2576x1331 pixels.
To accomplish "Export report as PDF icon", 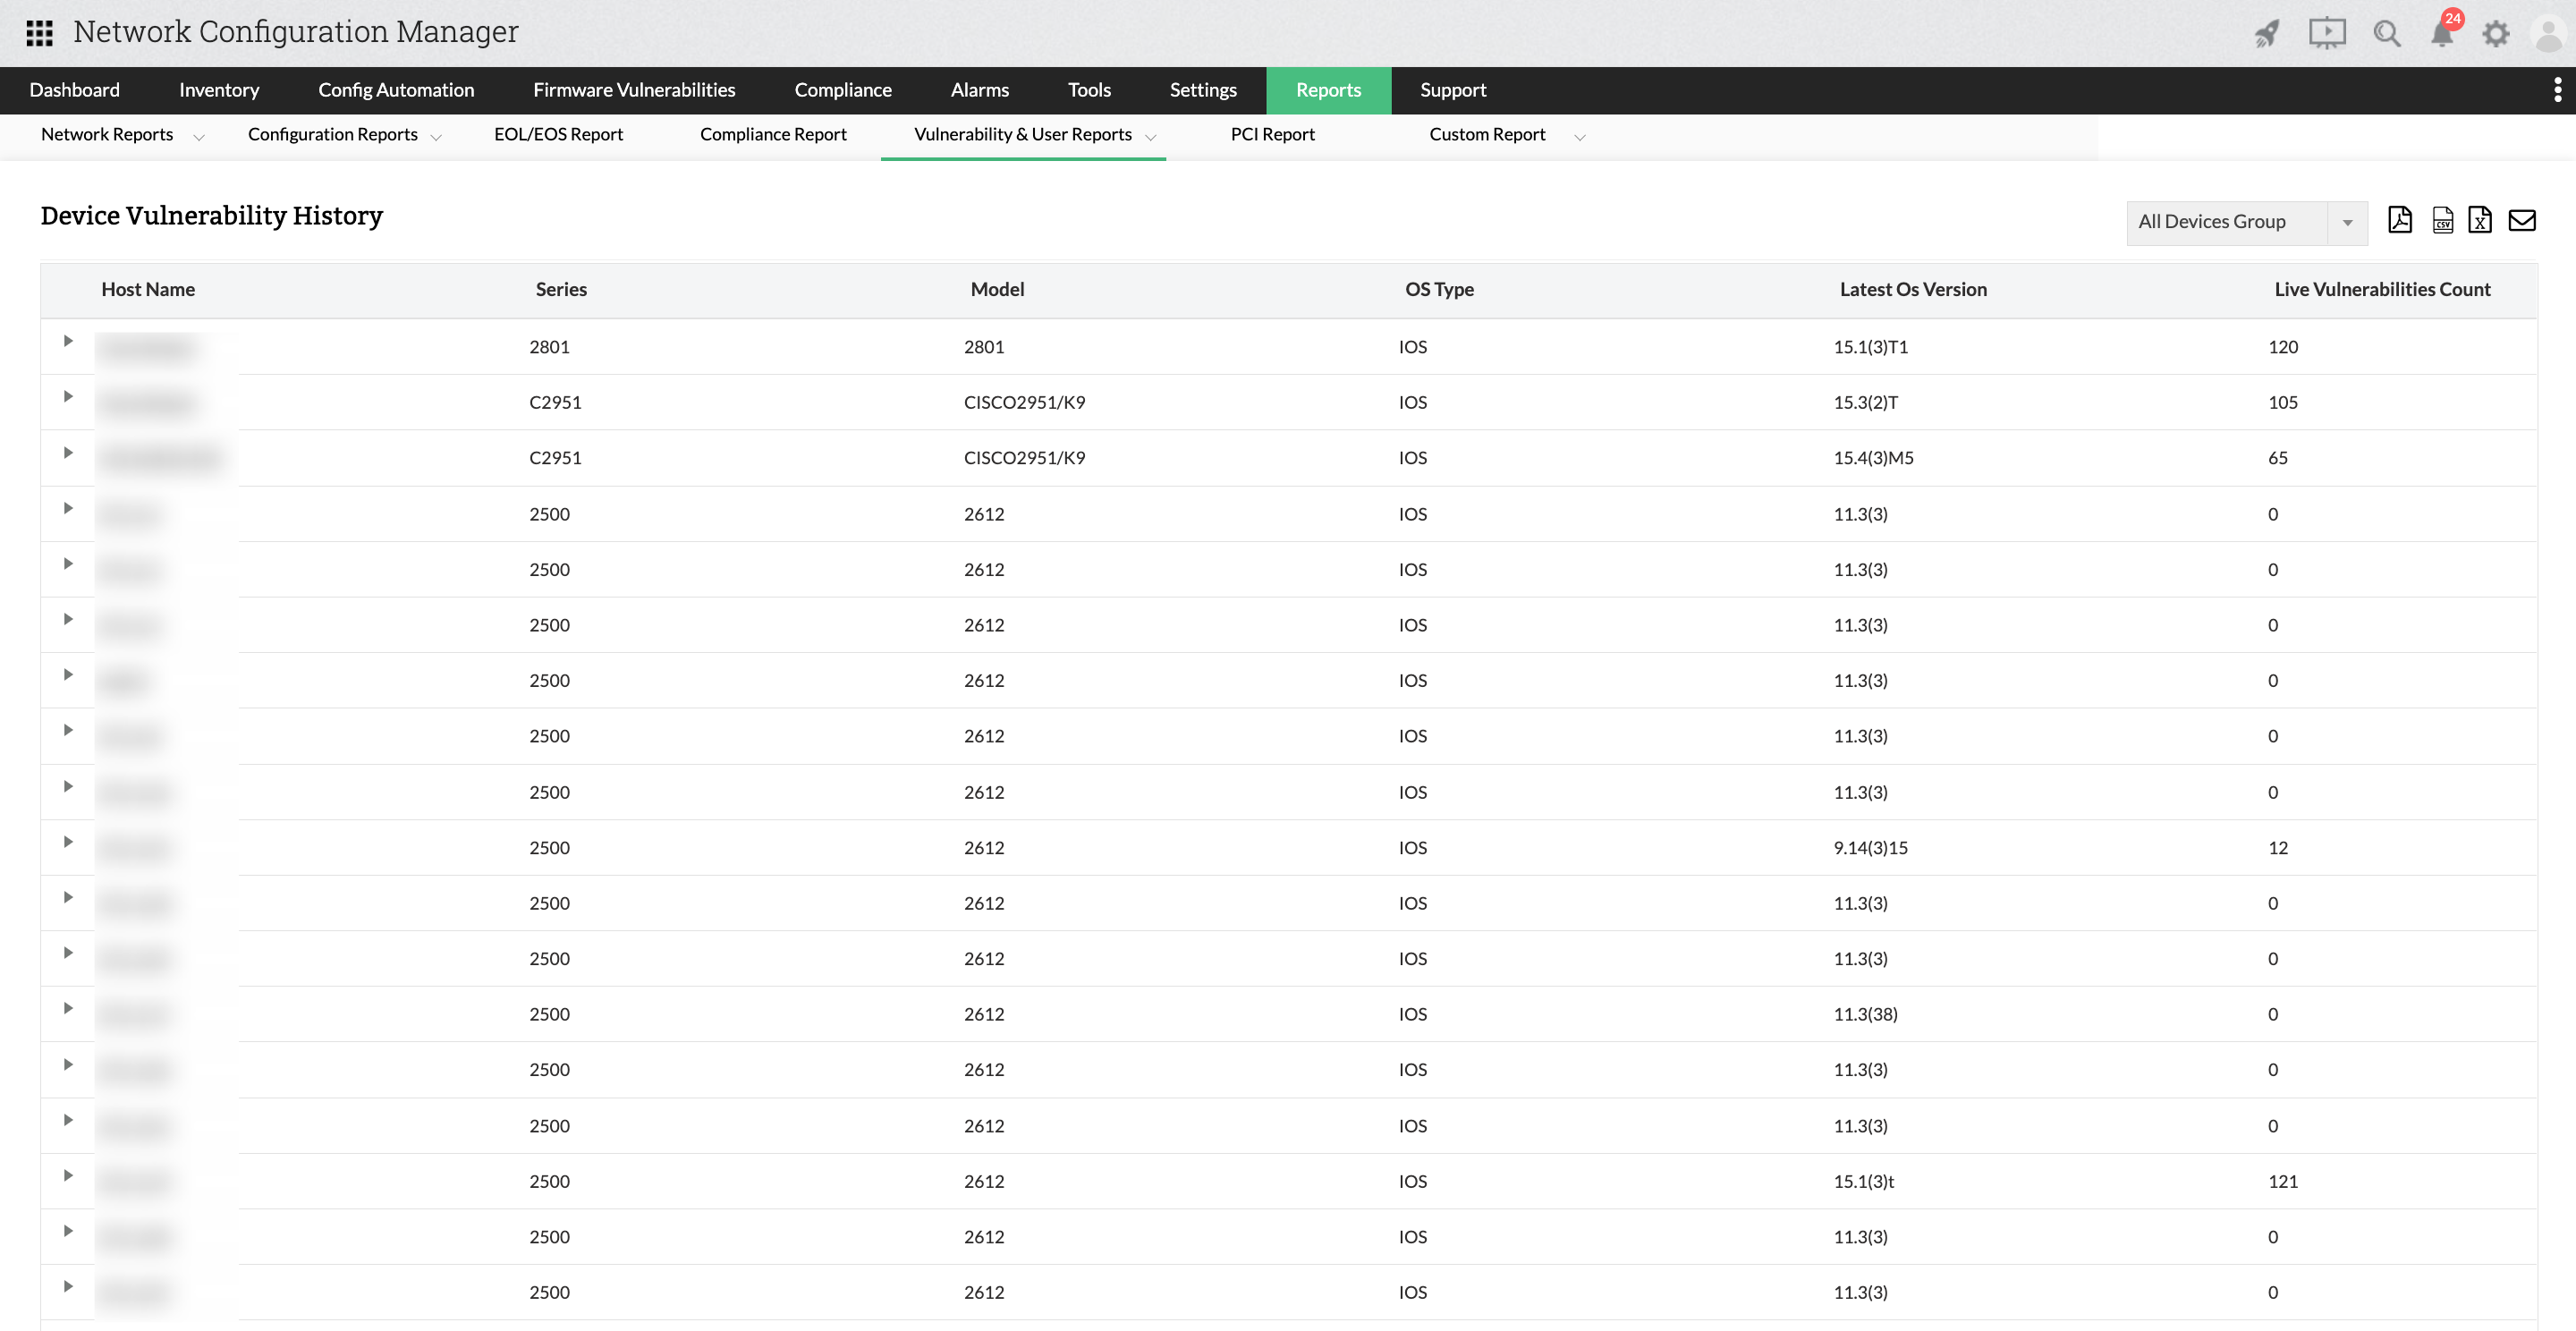I will coord(2399,220).
